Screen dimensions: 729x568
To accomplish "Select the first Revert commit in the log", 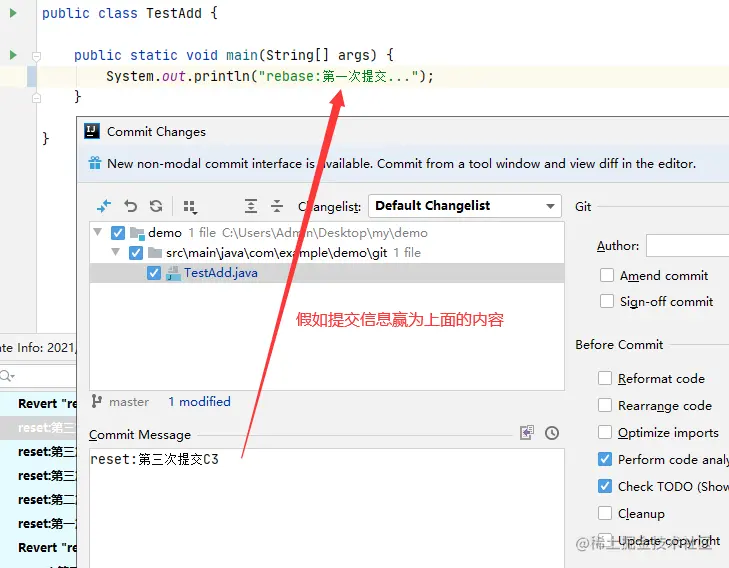I will point(38,403).
